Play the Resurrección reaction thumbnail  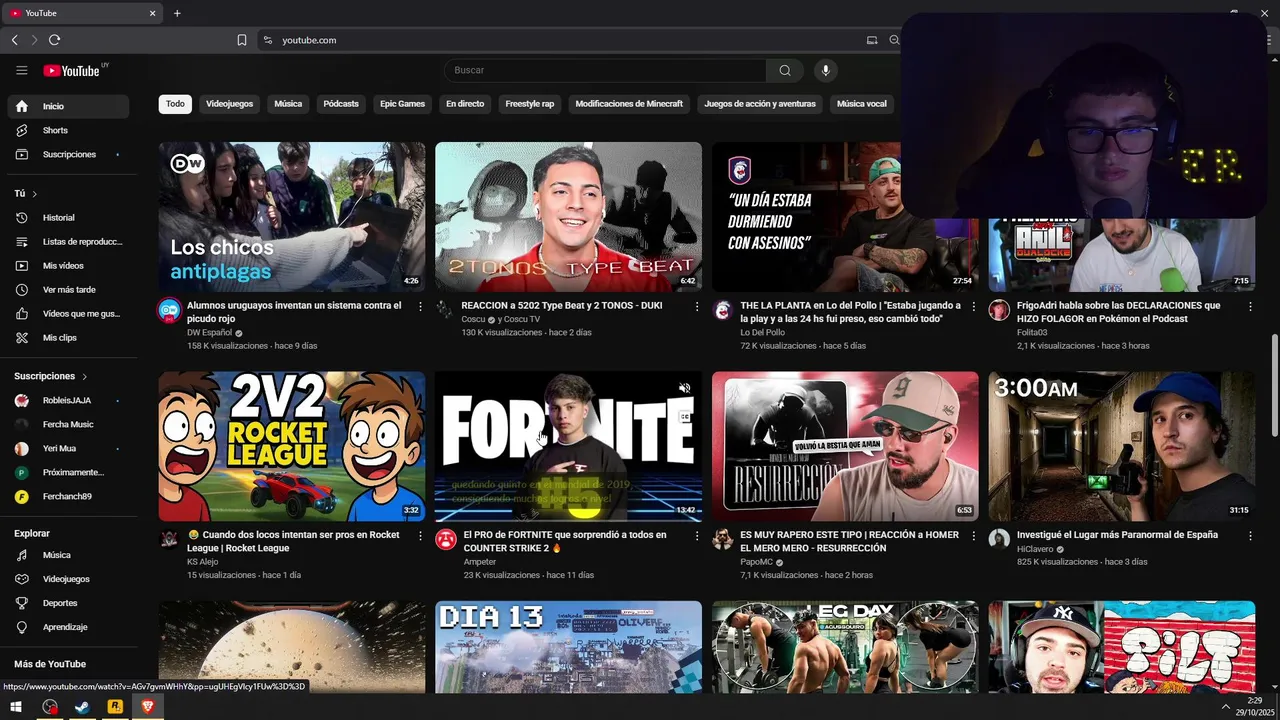pos(845,446)
